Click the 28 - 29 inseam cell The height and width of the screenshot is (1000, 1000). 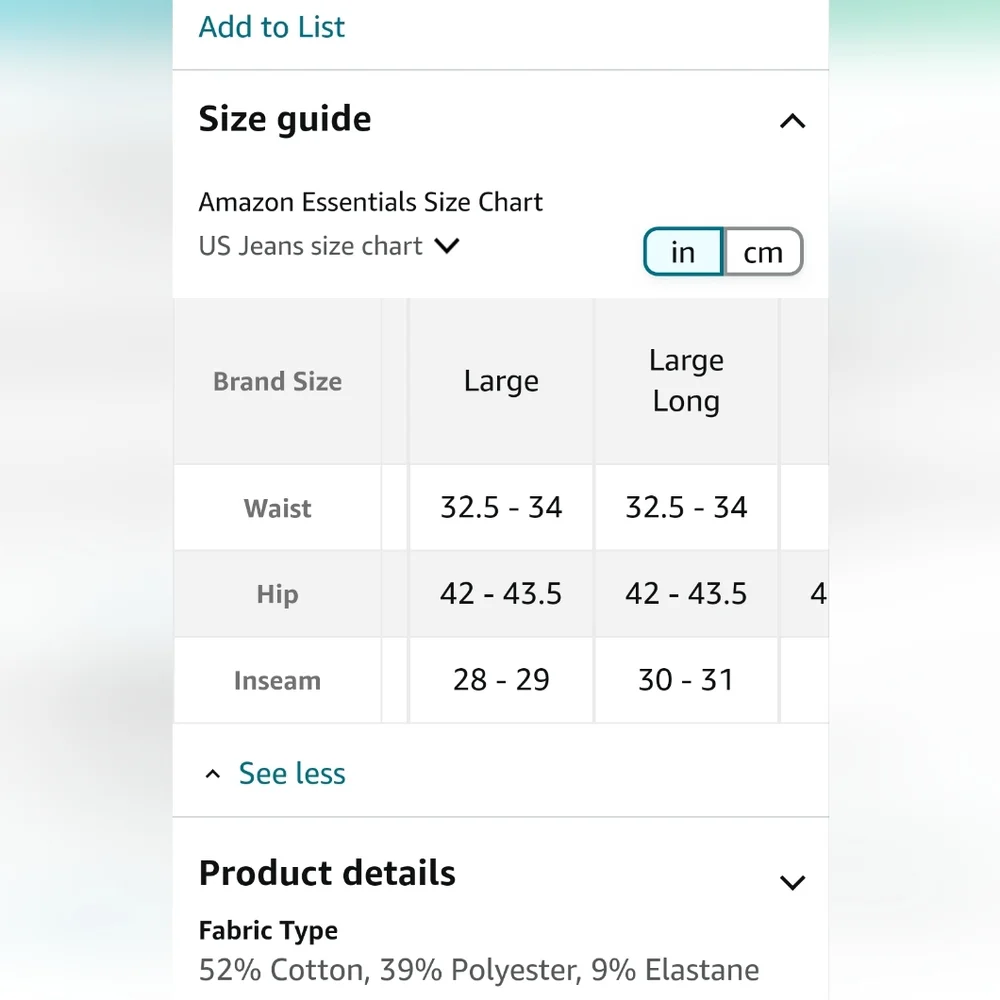[501, 680]
